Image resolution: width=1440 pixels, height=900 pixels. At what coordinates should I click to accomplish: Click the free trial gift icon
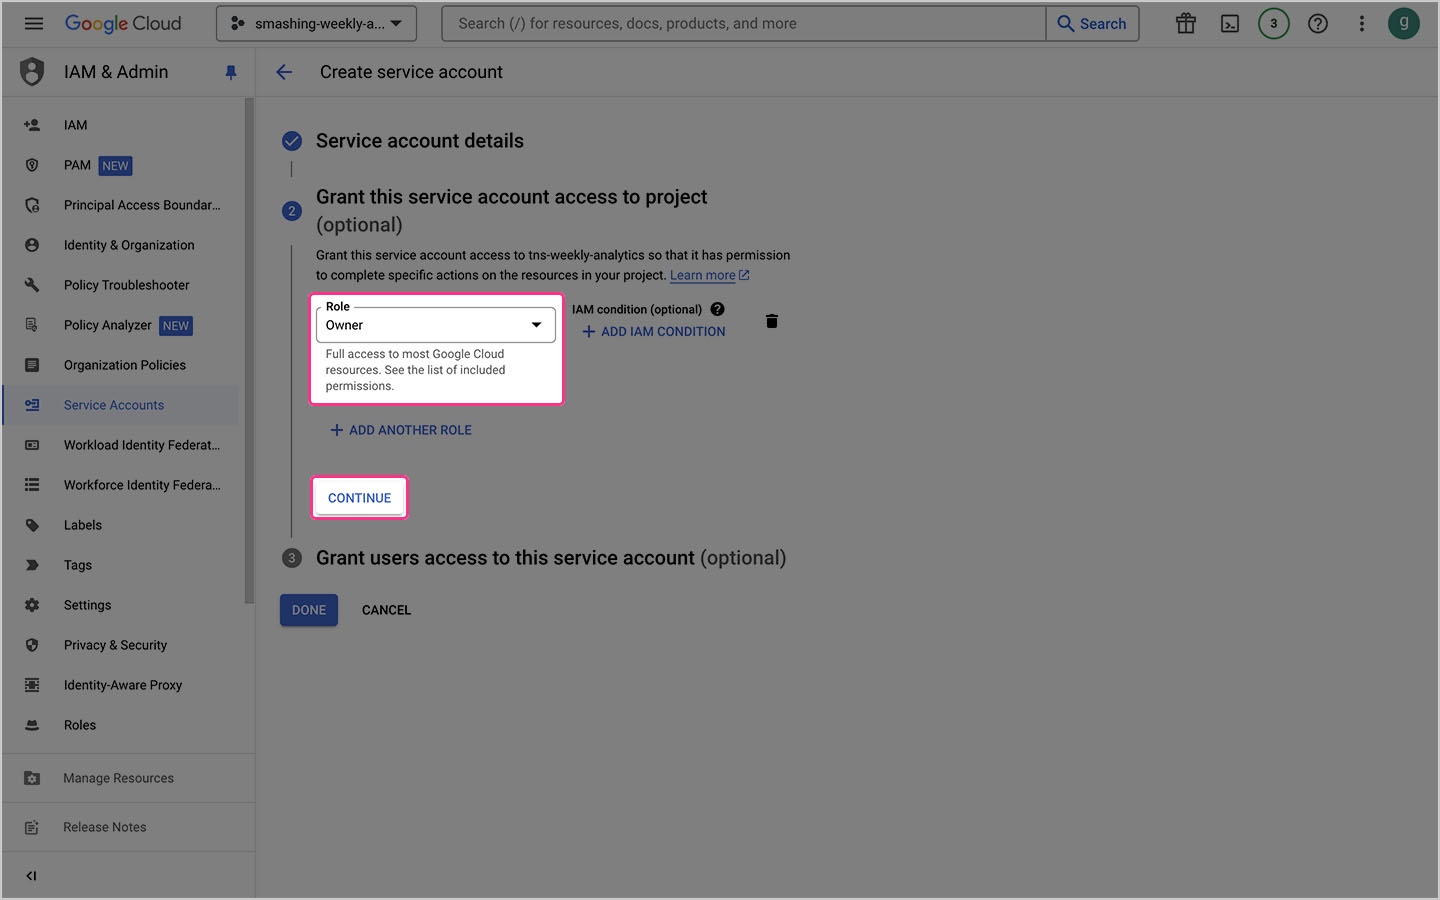coord(1185,23)
